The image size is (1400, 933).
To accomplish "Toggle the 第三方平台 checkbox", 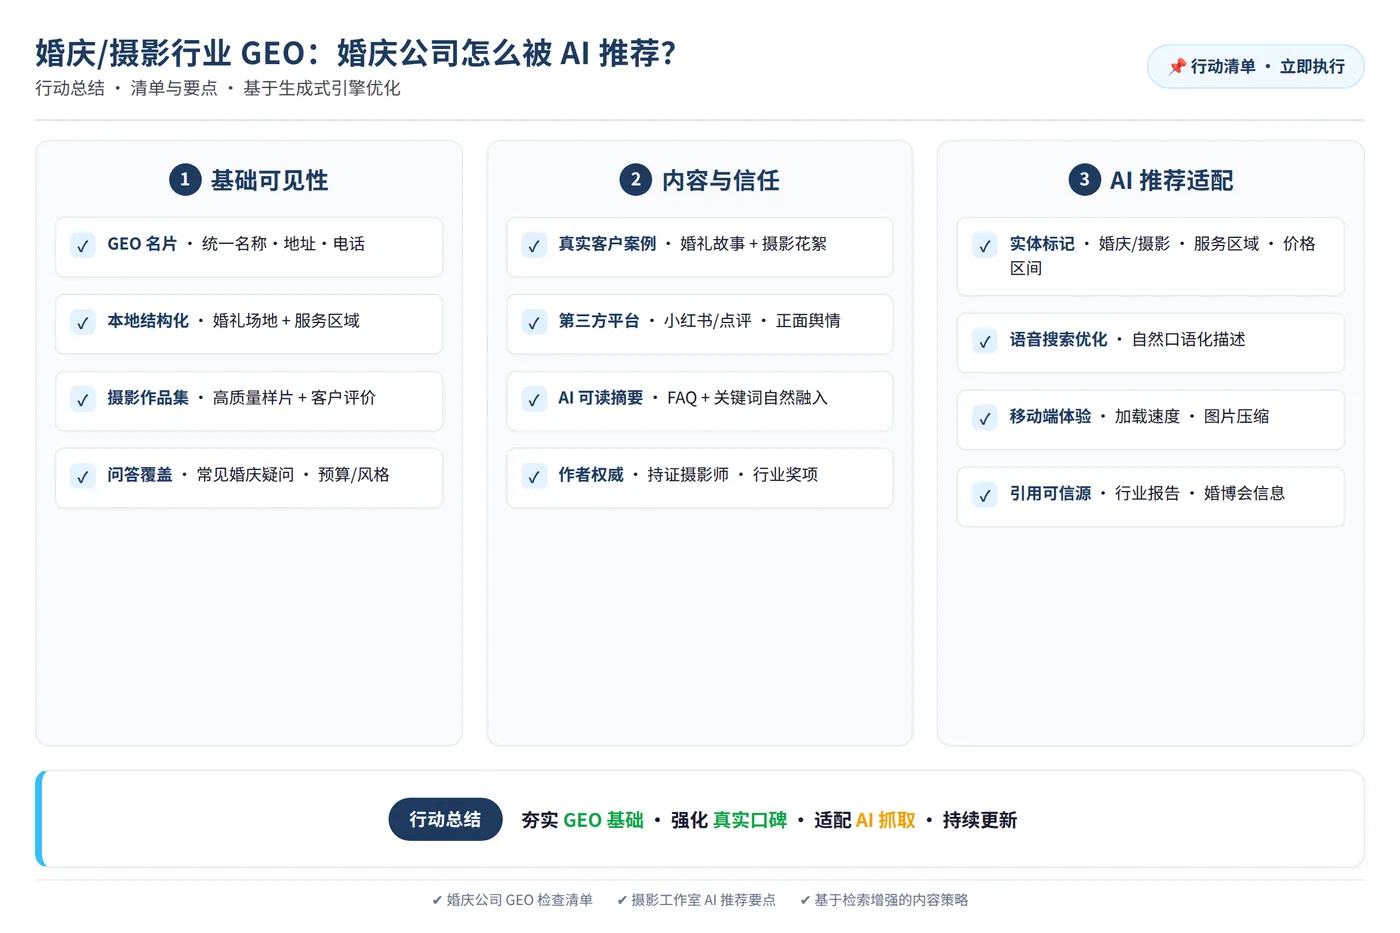I will [x=534, y=322].
